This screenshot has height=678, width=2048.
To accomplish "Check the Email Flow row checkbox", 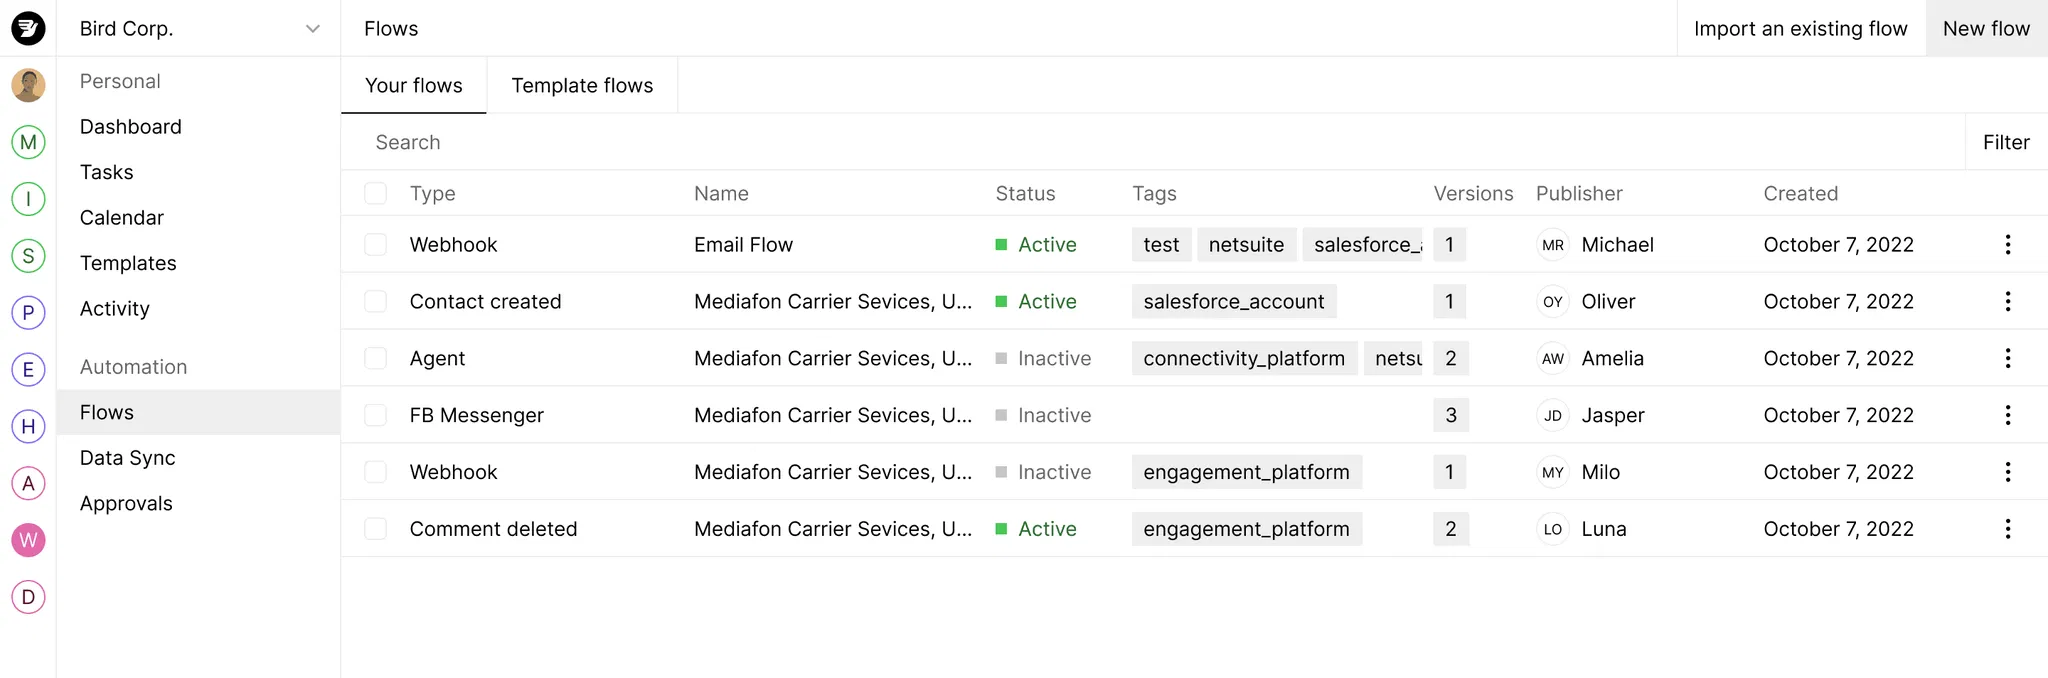I will (376, 245).
